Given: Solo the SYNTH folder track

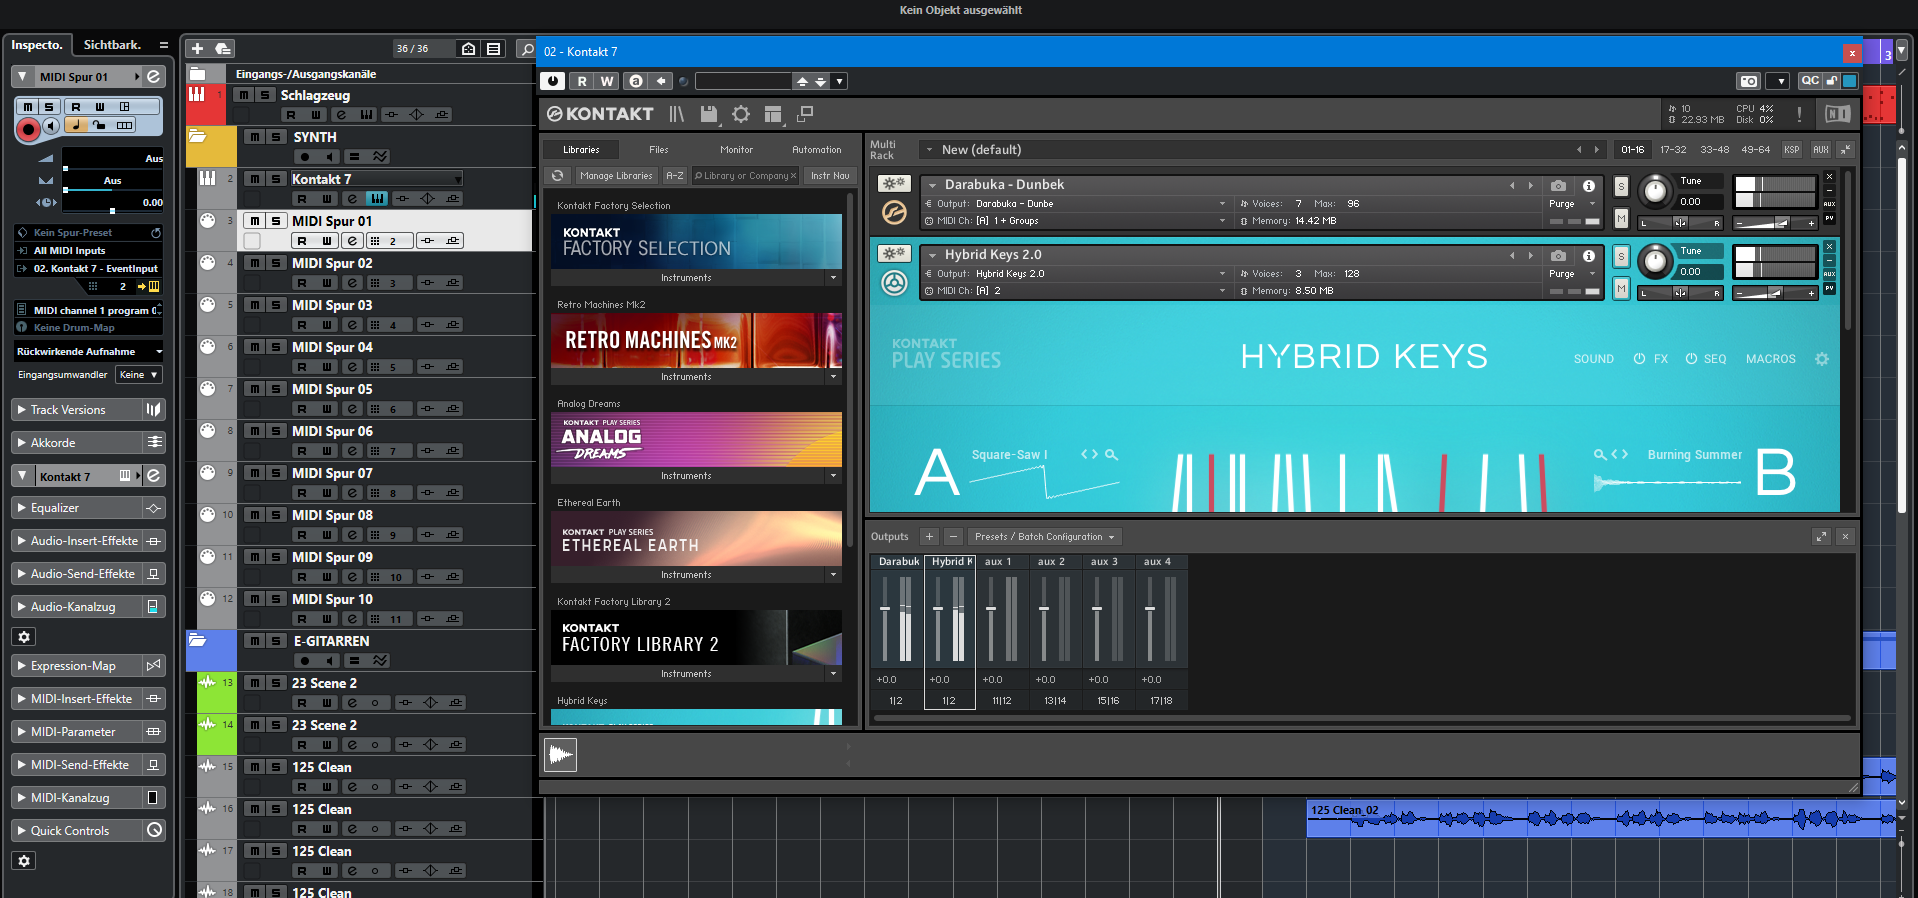Looking at the screenshot, I should pos(275,137).
